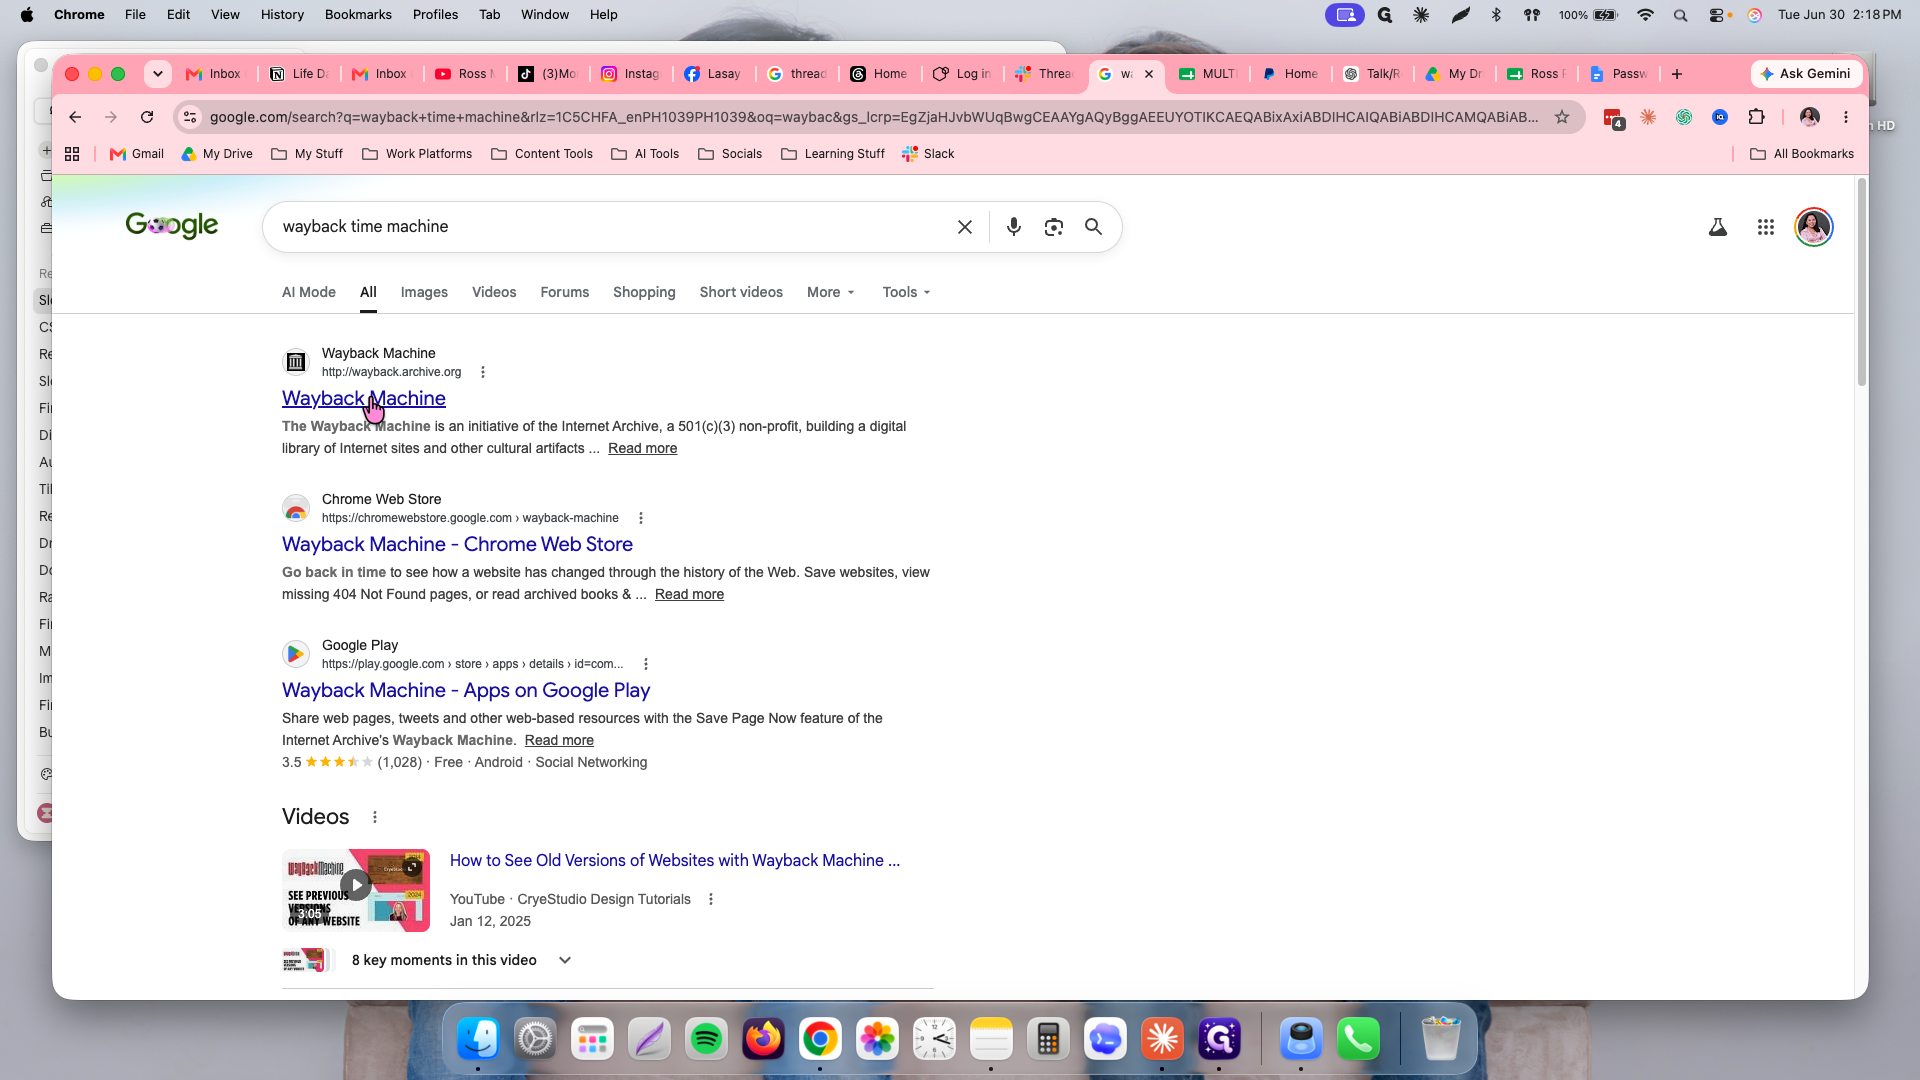Open options for CryeStudio video result

coord(711,899)
